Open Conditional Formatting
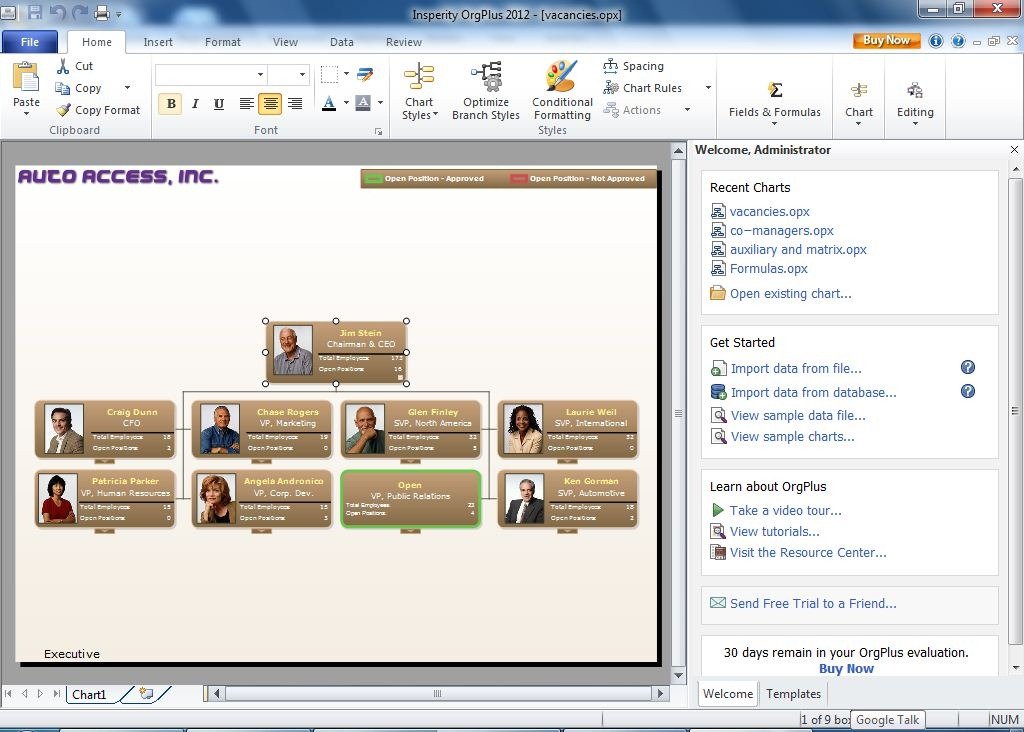Screen dimensions: 1024x732 (562, 91)
